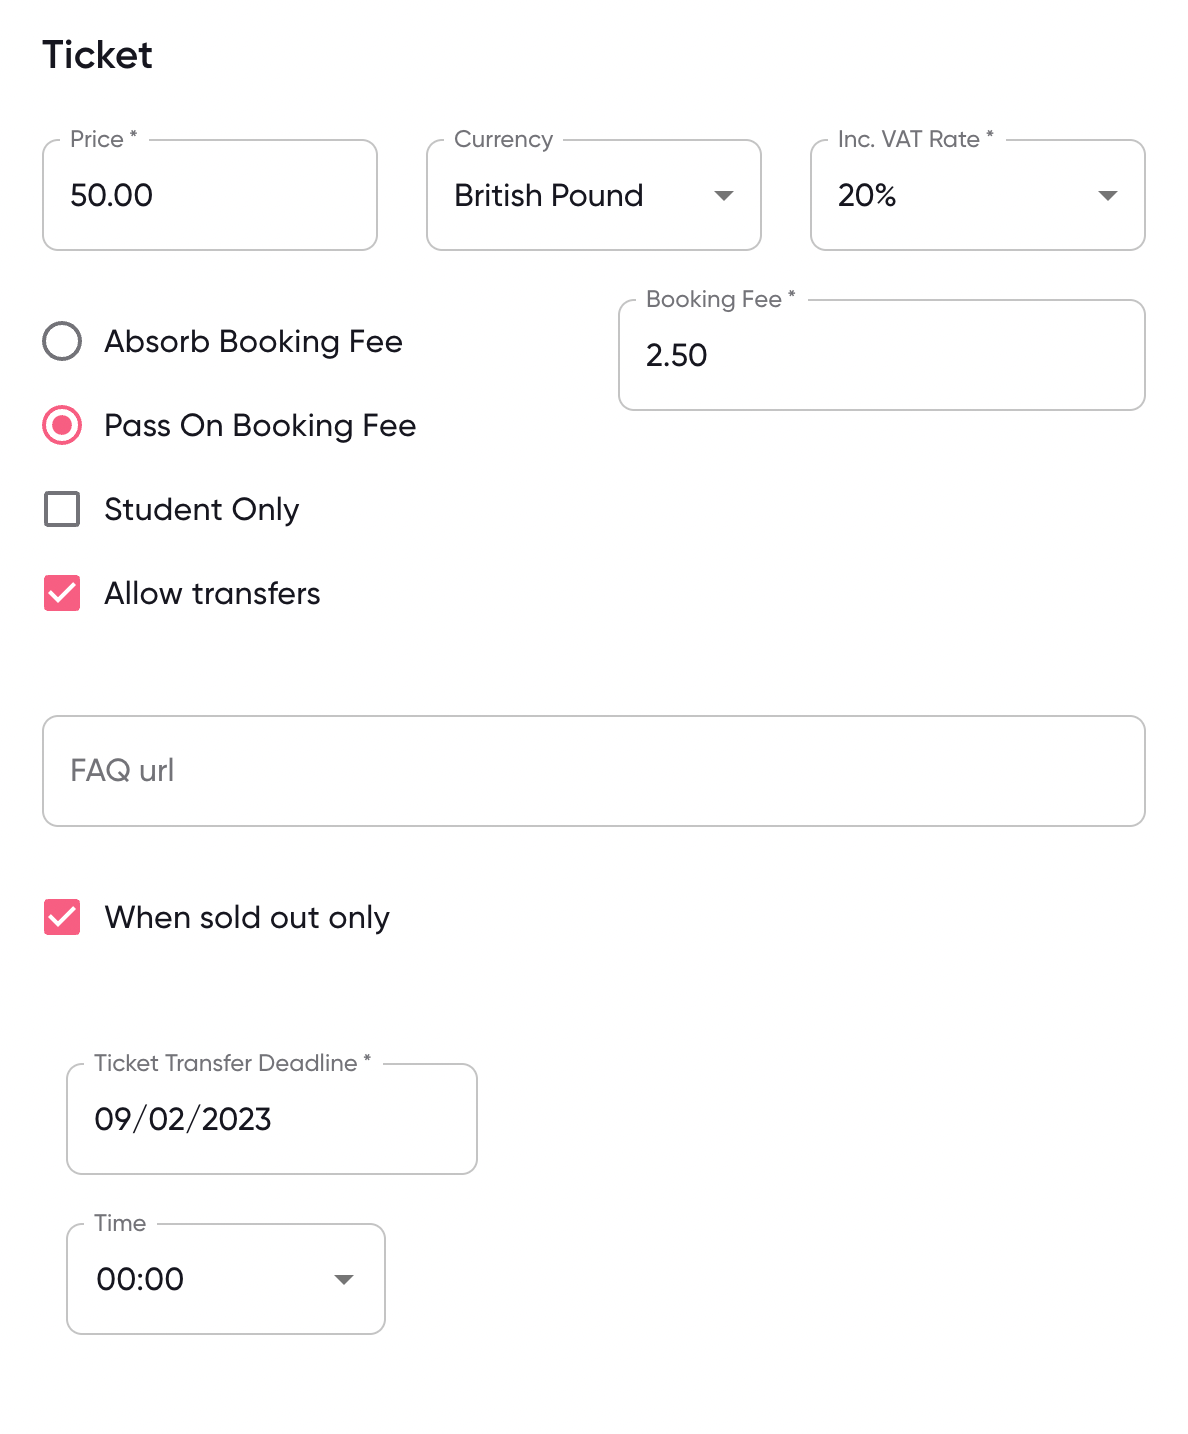Disable the When sold out only checkbox

[x=62, y=917]
